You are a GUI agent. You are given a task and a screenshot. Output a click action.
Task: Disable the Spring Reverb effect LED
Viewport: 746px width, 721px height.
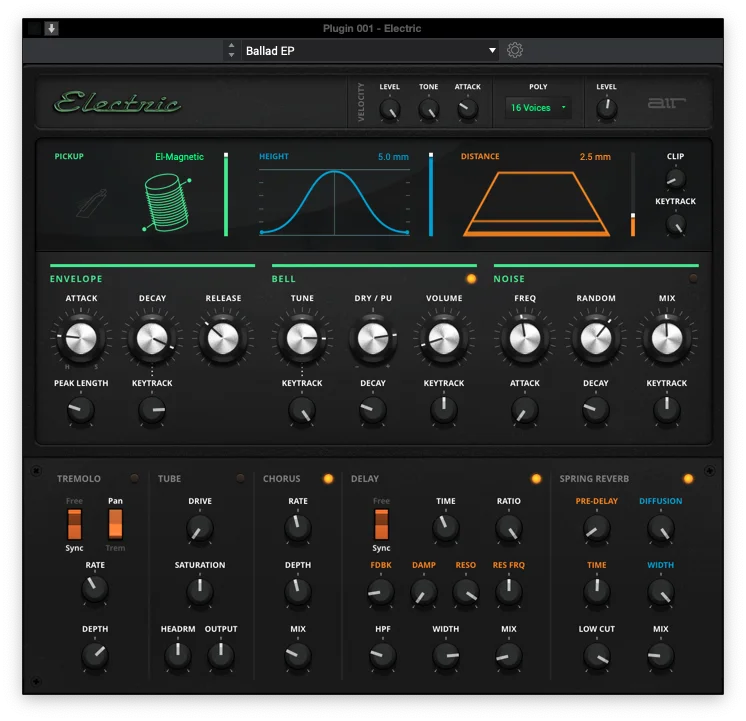point(688,478)
